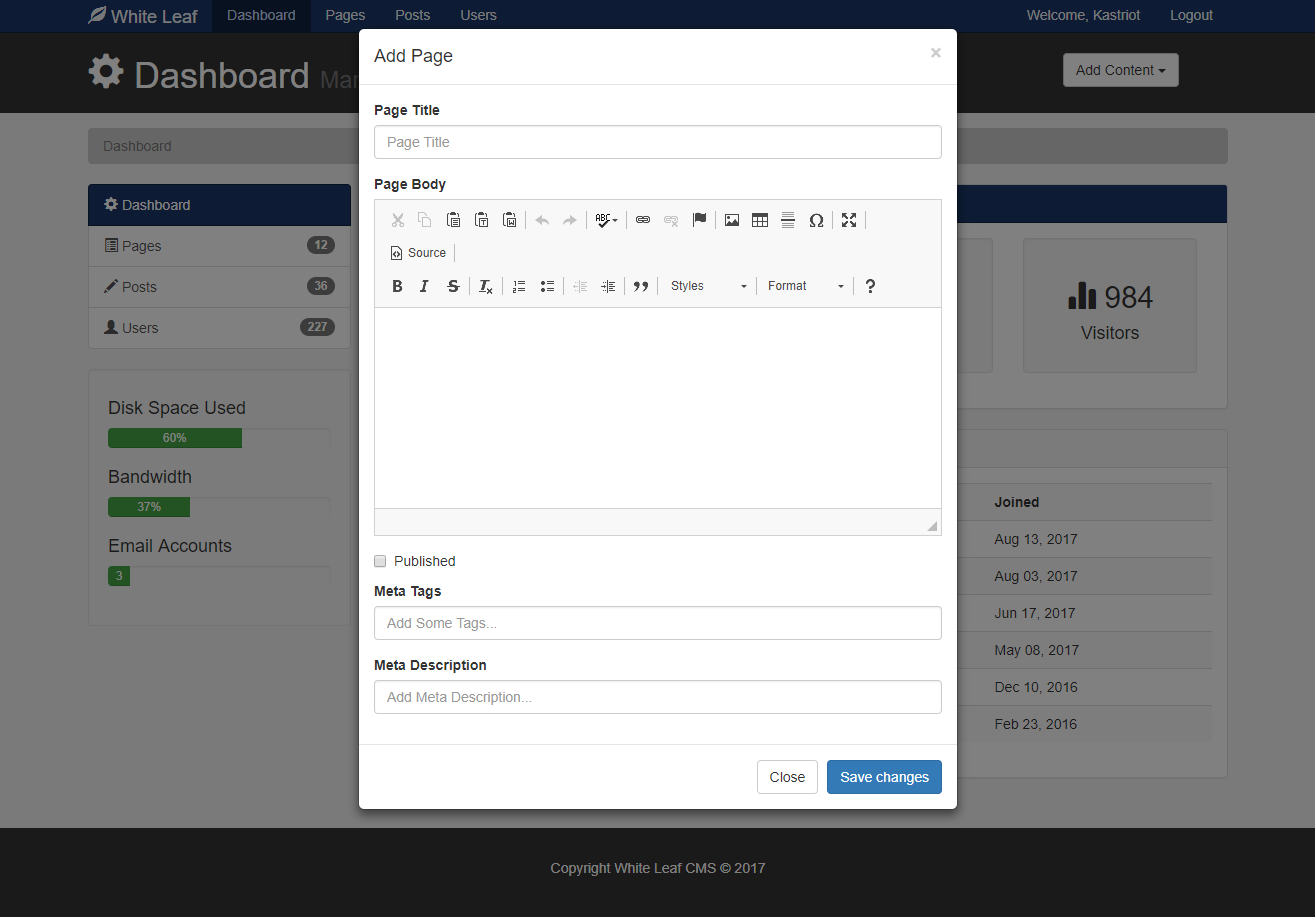Open the Format dropdown in the editor
The width and height of the screenshot is (1315, 917).
(x=804, y=286)
